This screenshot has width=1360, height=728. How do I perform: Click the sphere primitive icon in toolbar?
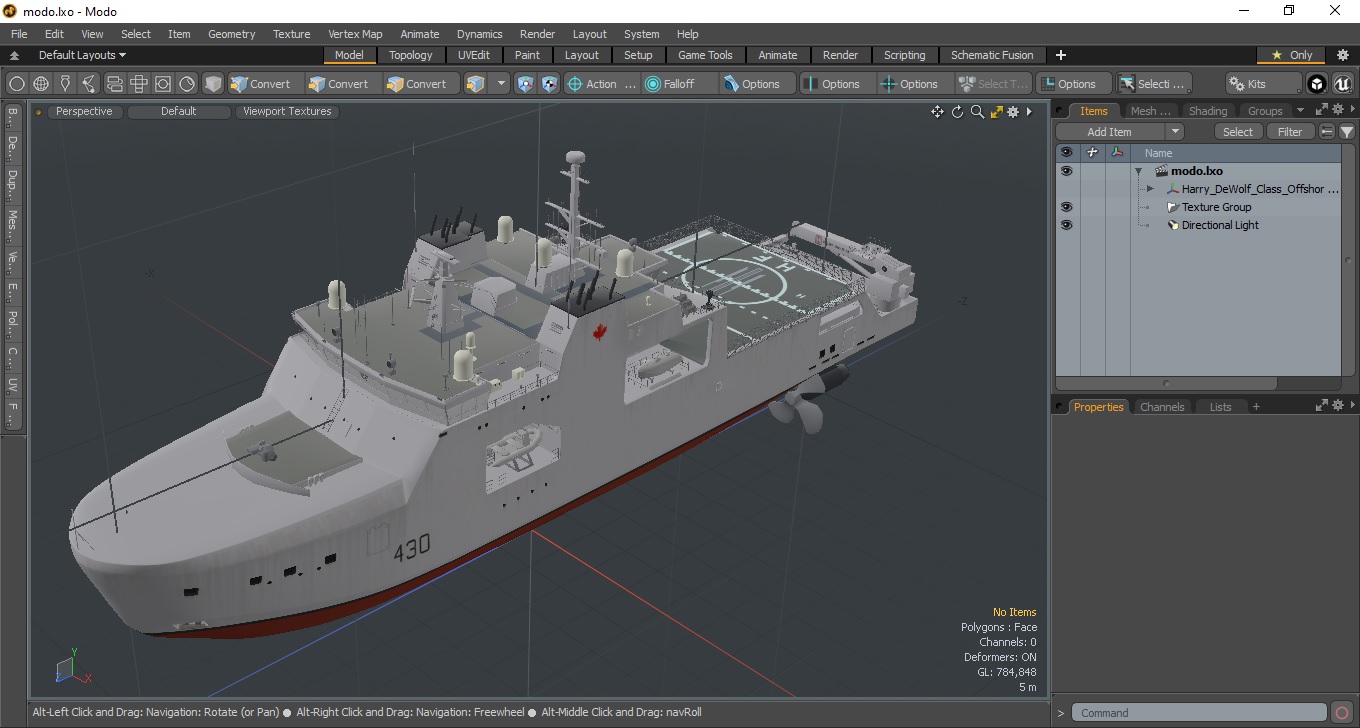click(17, 84)
